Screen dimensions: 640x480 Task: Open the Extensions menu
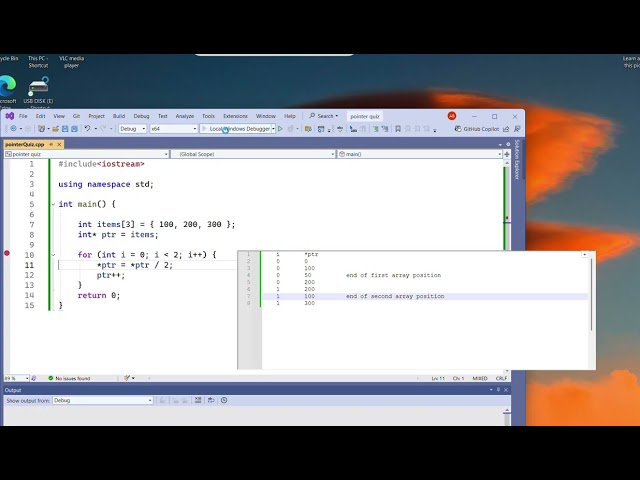click(235, 116)
